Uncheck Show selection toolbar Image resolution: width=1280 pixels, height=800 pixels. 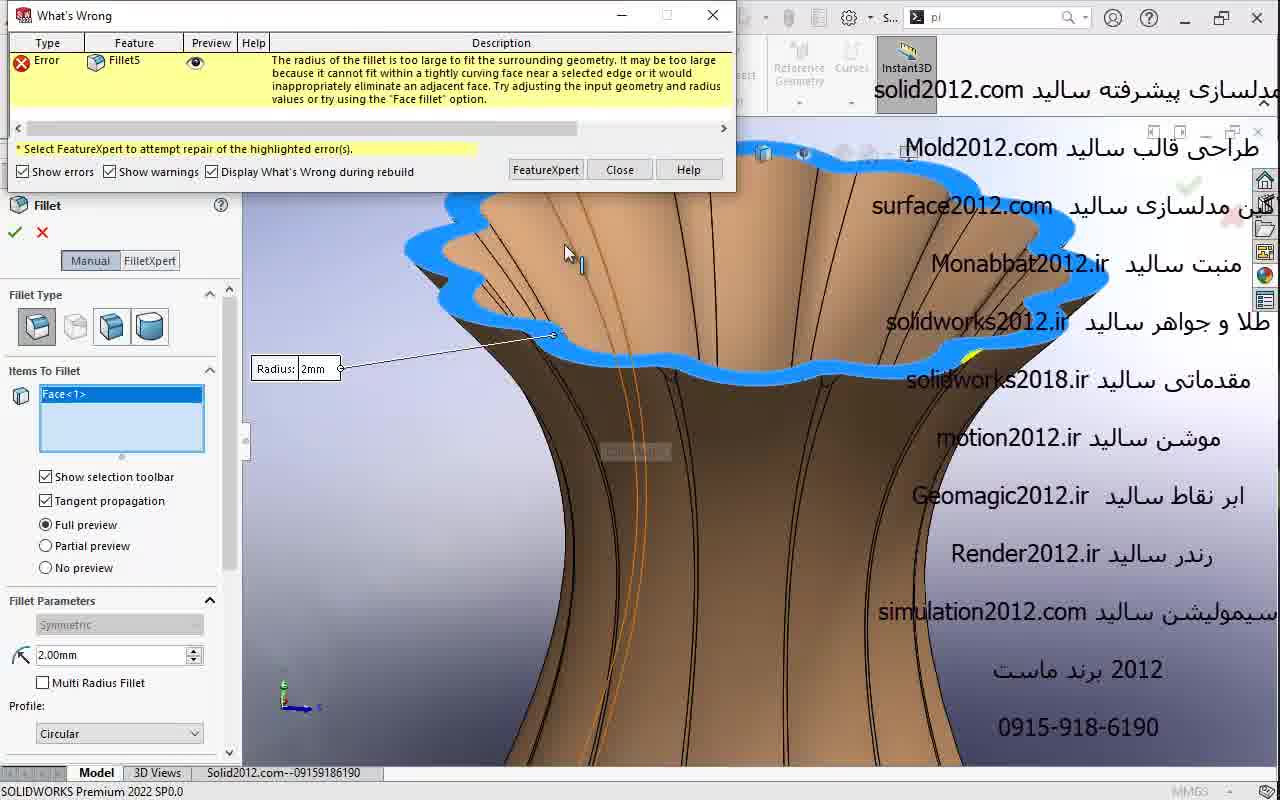pyautogui.click(x=45, y=477)
